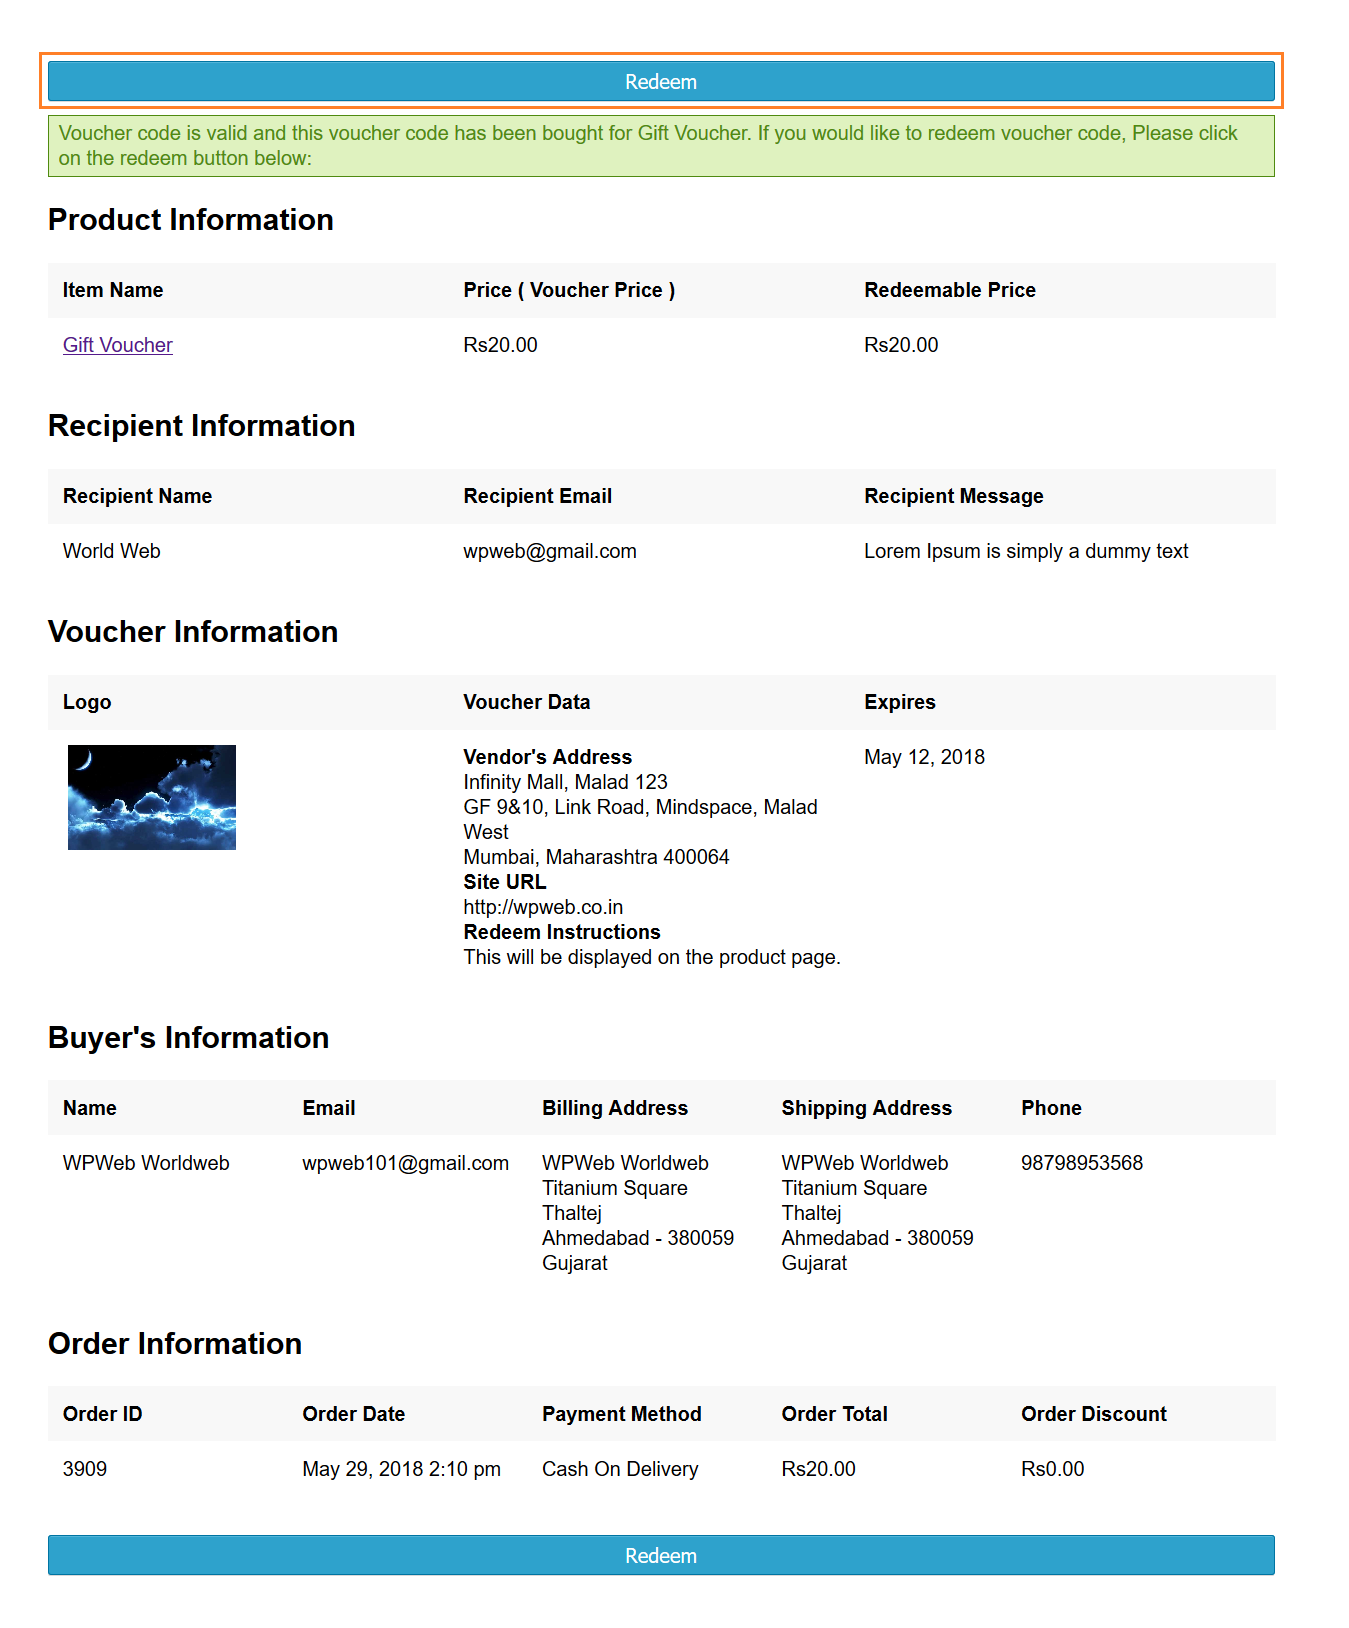Click the Product Information heading
The height and width of the screenshot is (1628, 1349).
click(191, 220)
